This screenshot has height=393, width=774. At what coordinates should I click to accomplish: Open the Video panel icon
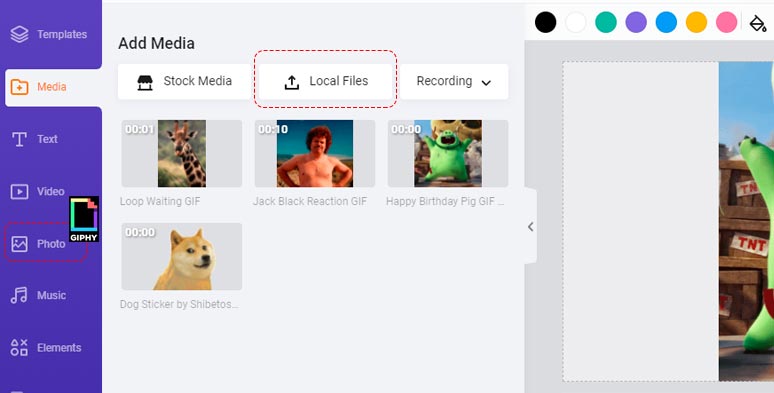point(19,192)
